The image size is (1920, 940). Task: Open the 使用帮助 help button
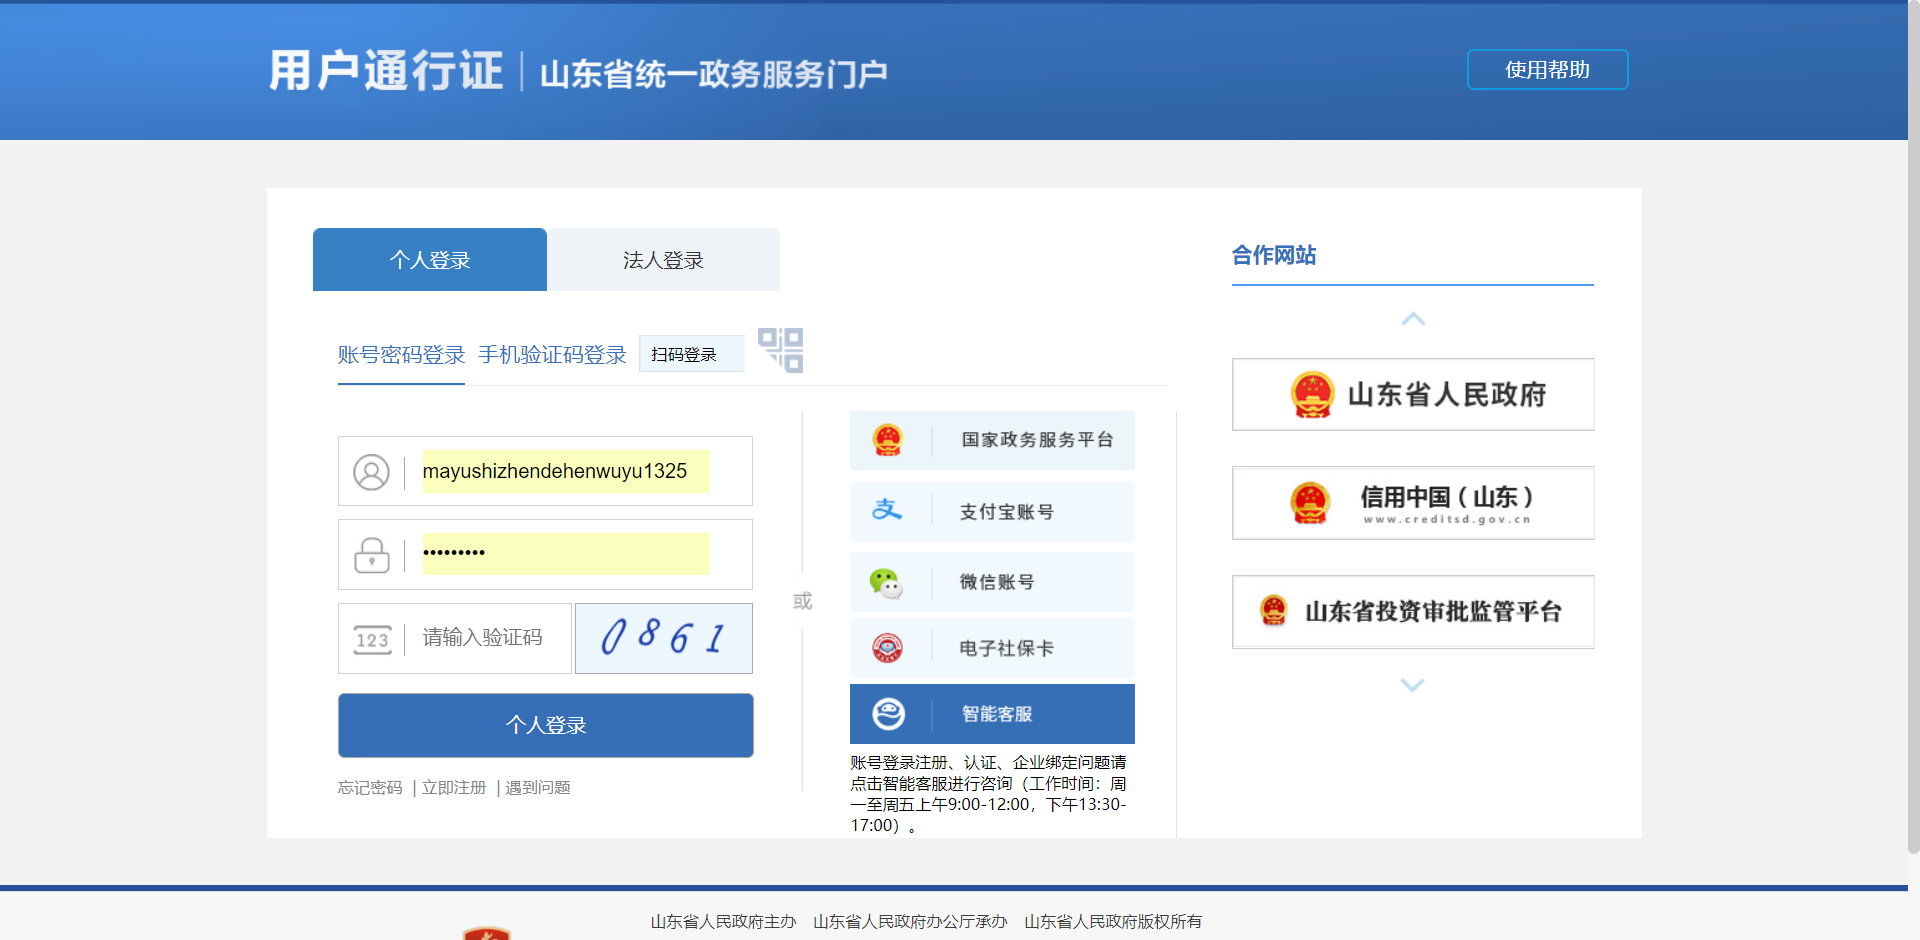point(1547,70)
